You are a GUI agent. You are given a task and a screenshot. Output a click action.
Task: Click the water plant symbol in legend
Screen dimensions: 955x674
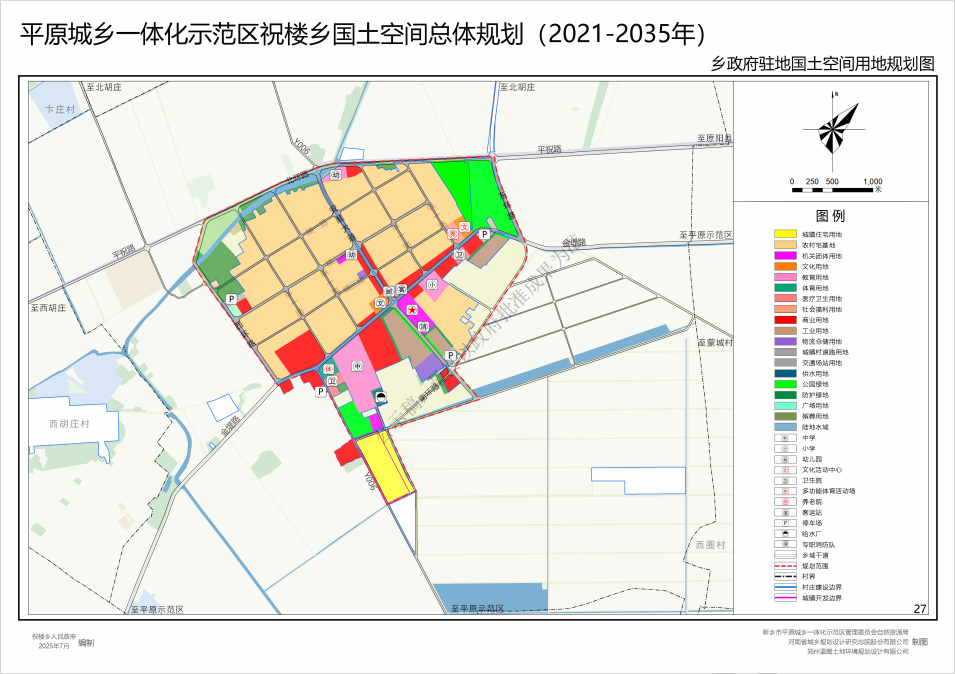click(786, 534)
